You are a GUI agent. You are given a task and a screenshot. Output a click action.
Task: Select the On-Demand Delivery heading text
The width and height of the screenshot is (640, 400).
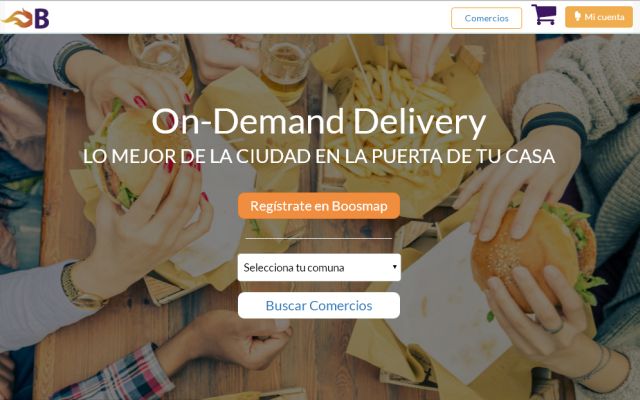[318, 121]
